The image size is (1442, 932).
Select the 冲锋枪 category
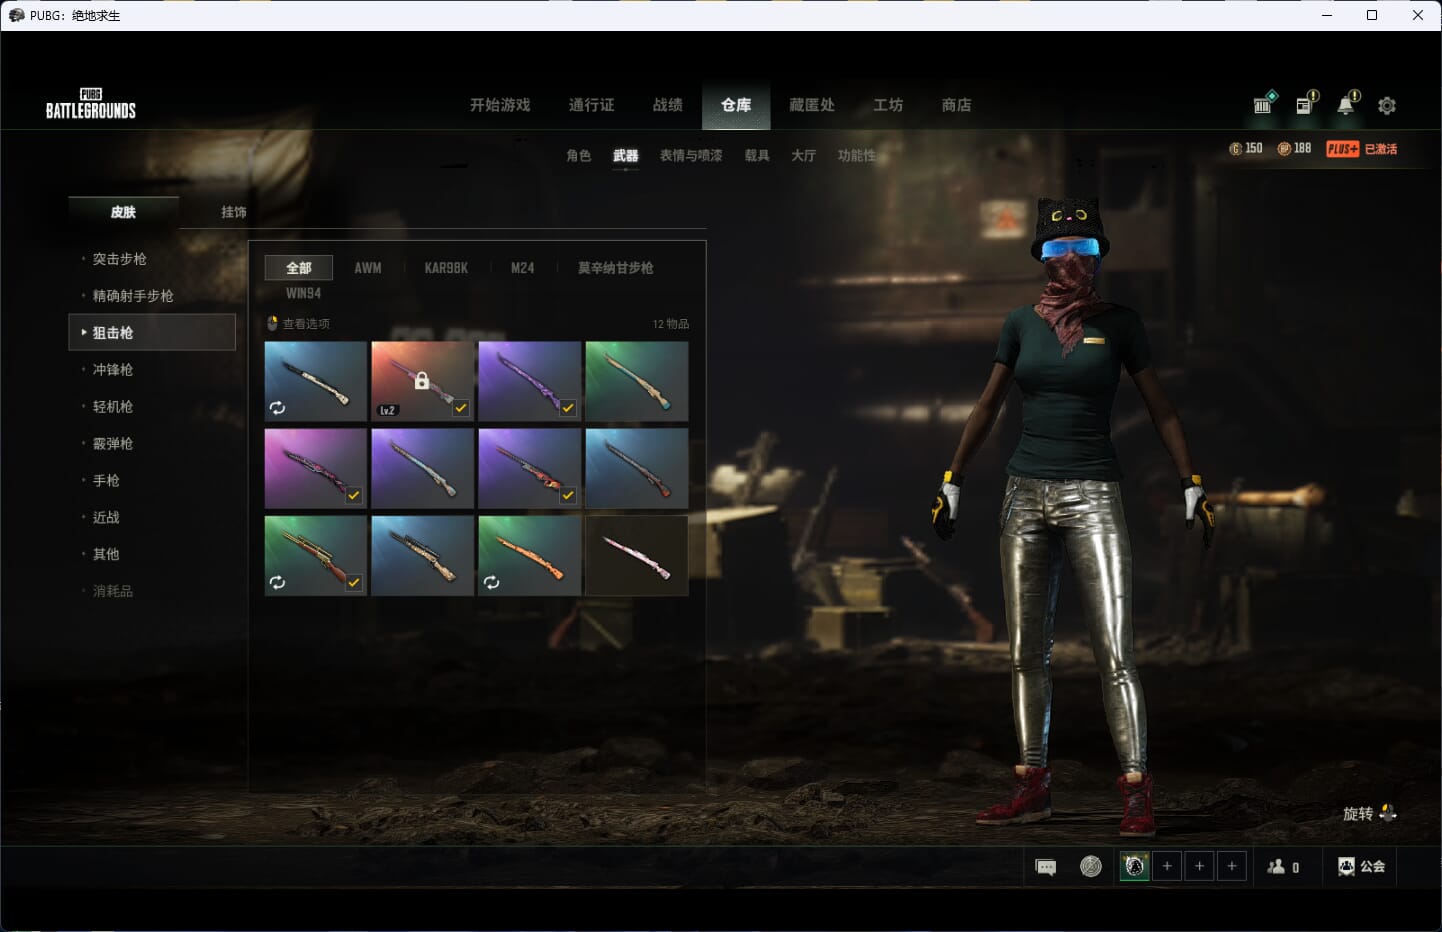click(x=112, y=370)
